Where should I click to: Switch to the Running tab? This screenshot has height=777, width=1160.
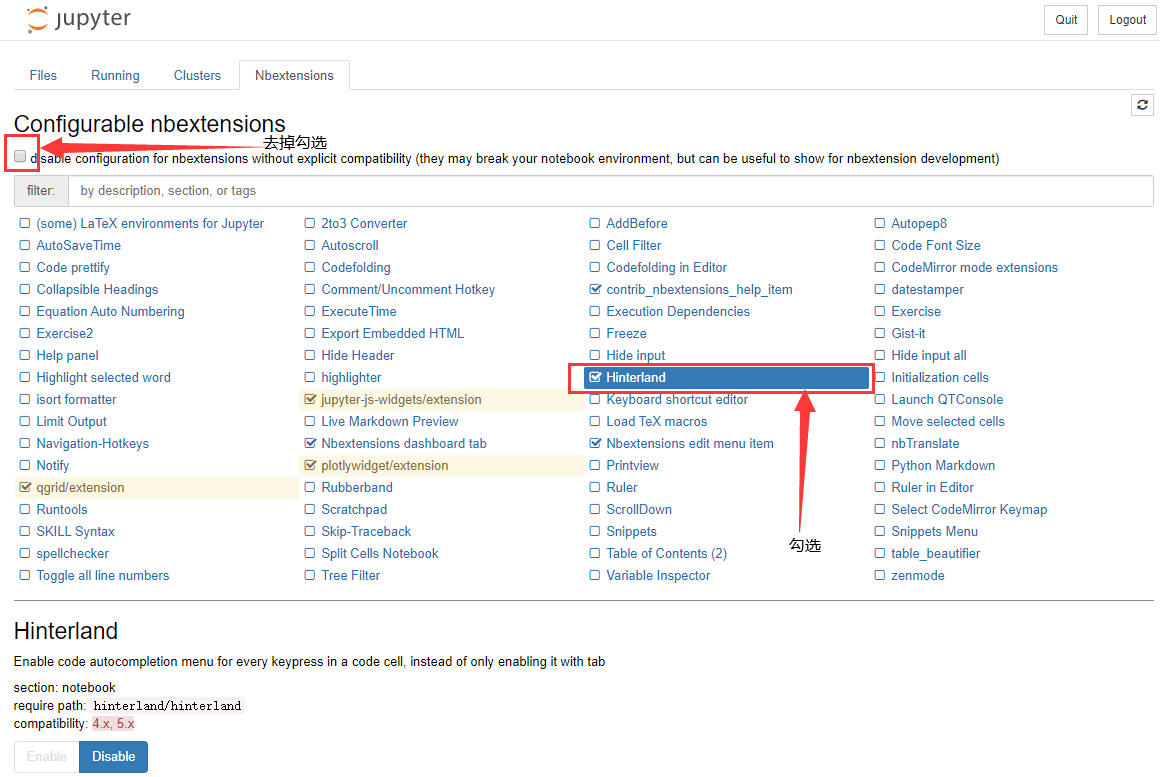115,75
